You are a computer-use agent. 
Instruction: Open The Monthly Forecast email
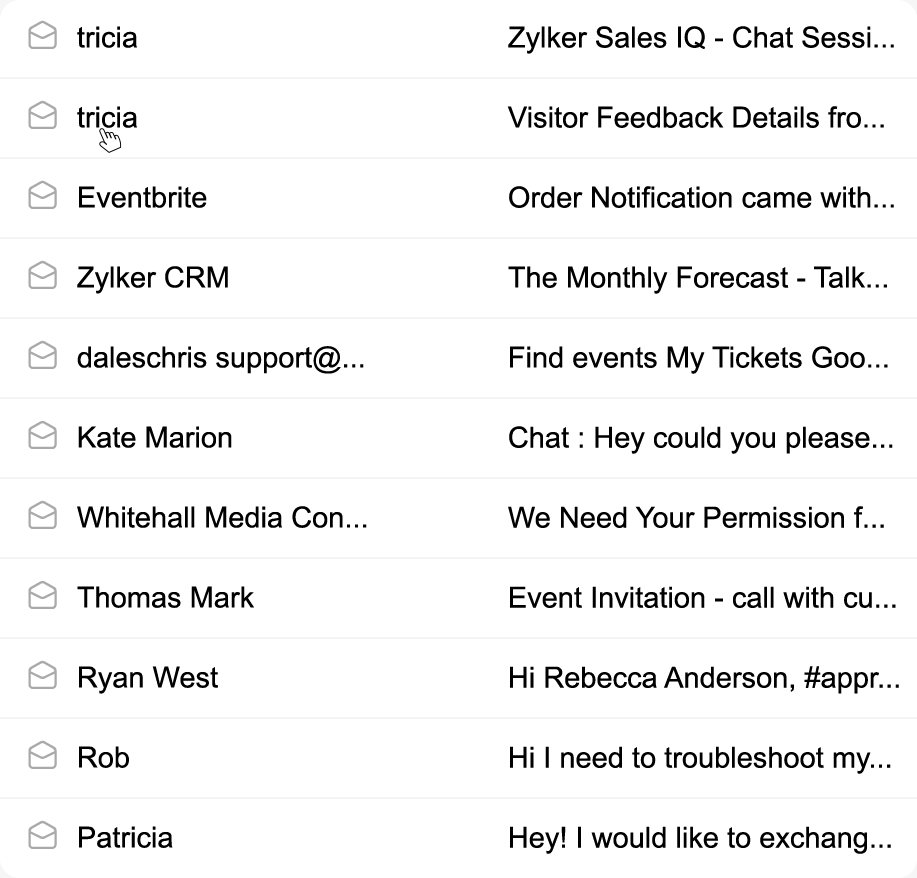click(697, 278)
